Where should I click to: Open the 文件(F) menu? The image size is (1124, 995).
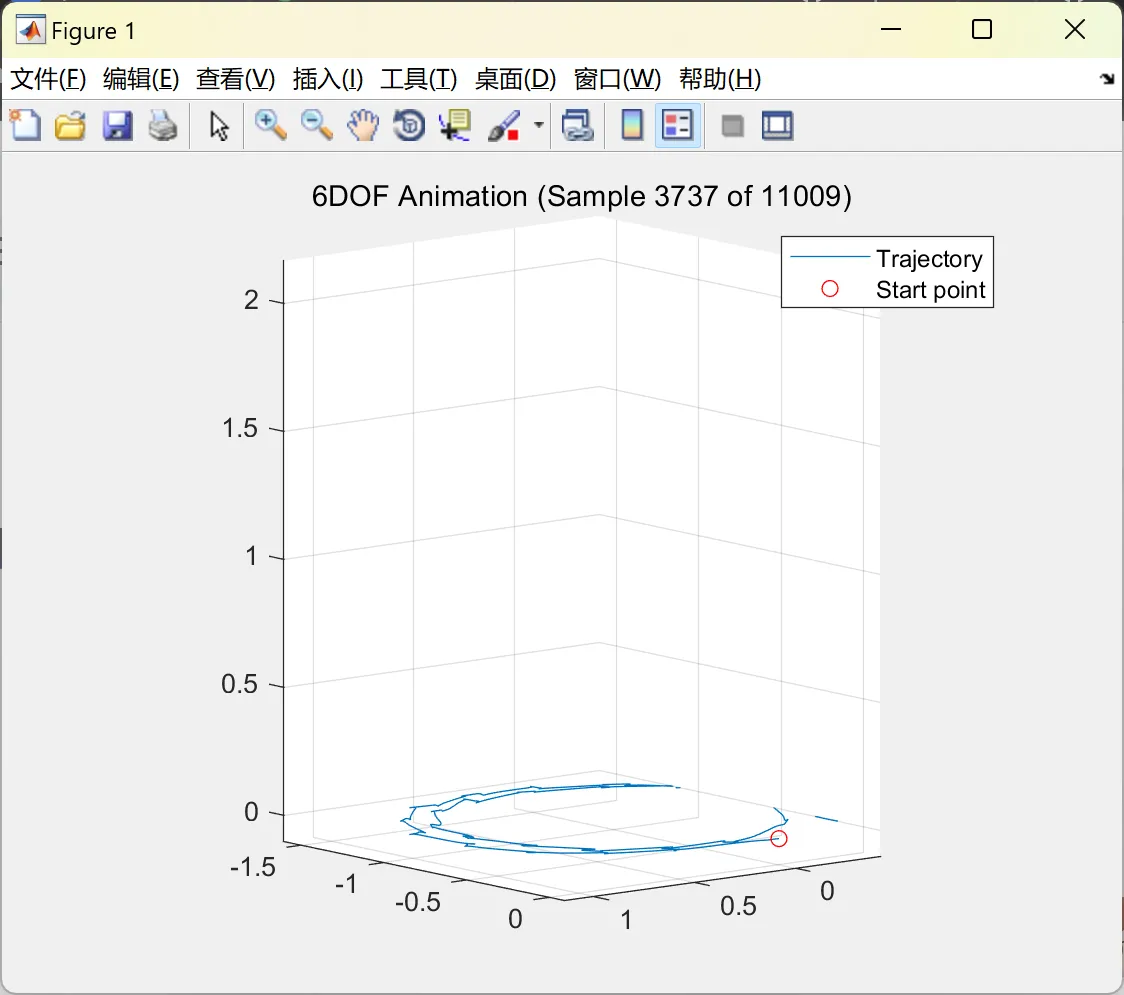point(48,79)
